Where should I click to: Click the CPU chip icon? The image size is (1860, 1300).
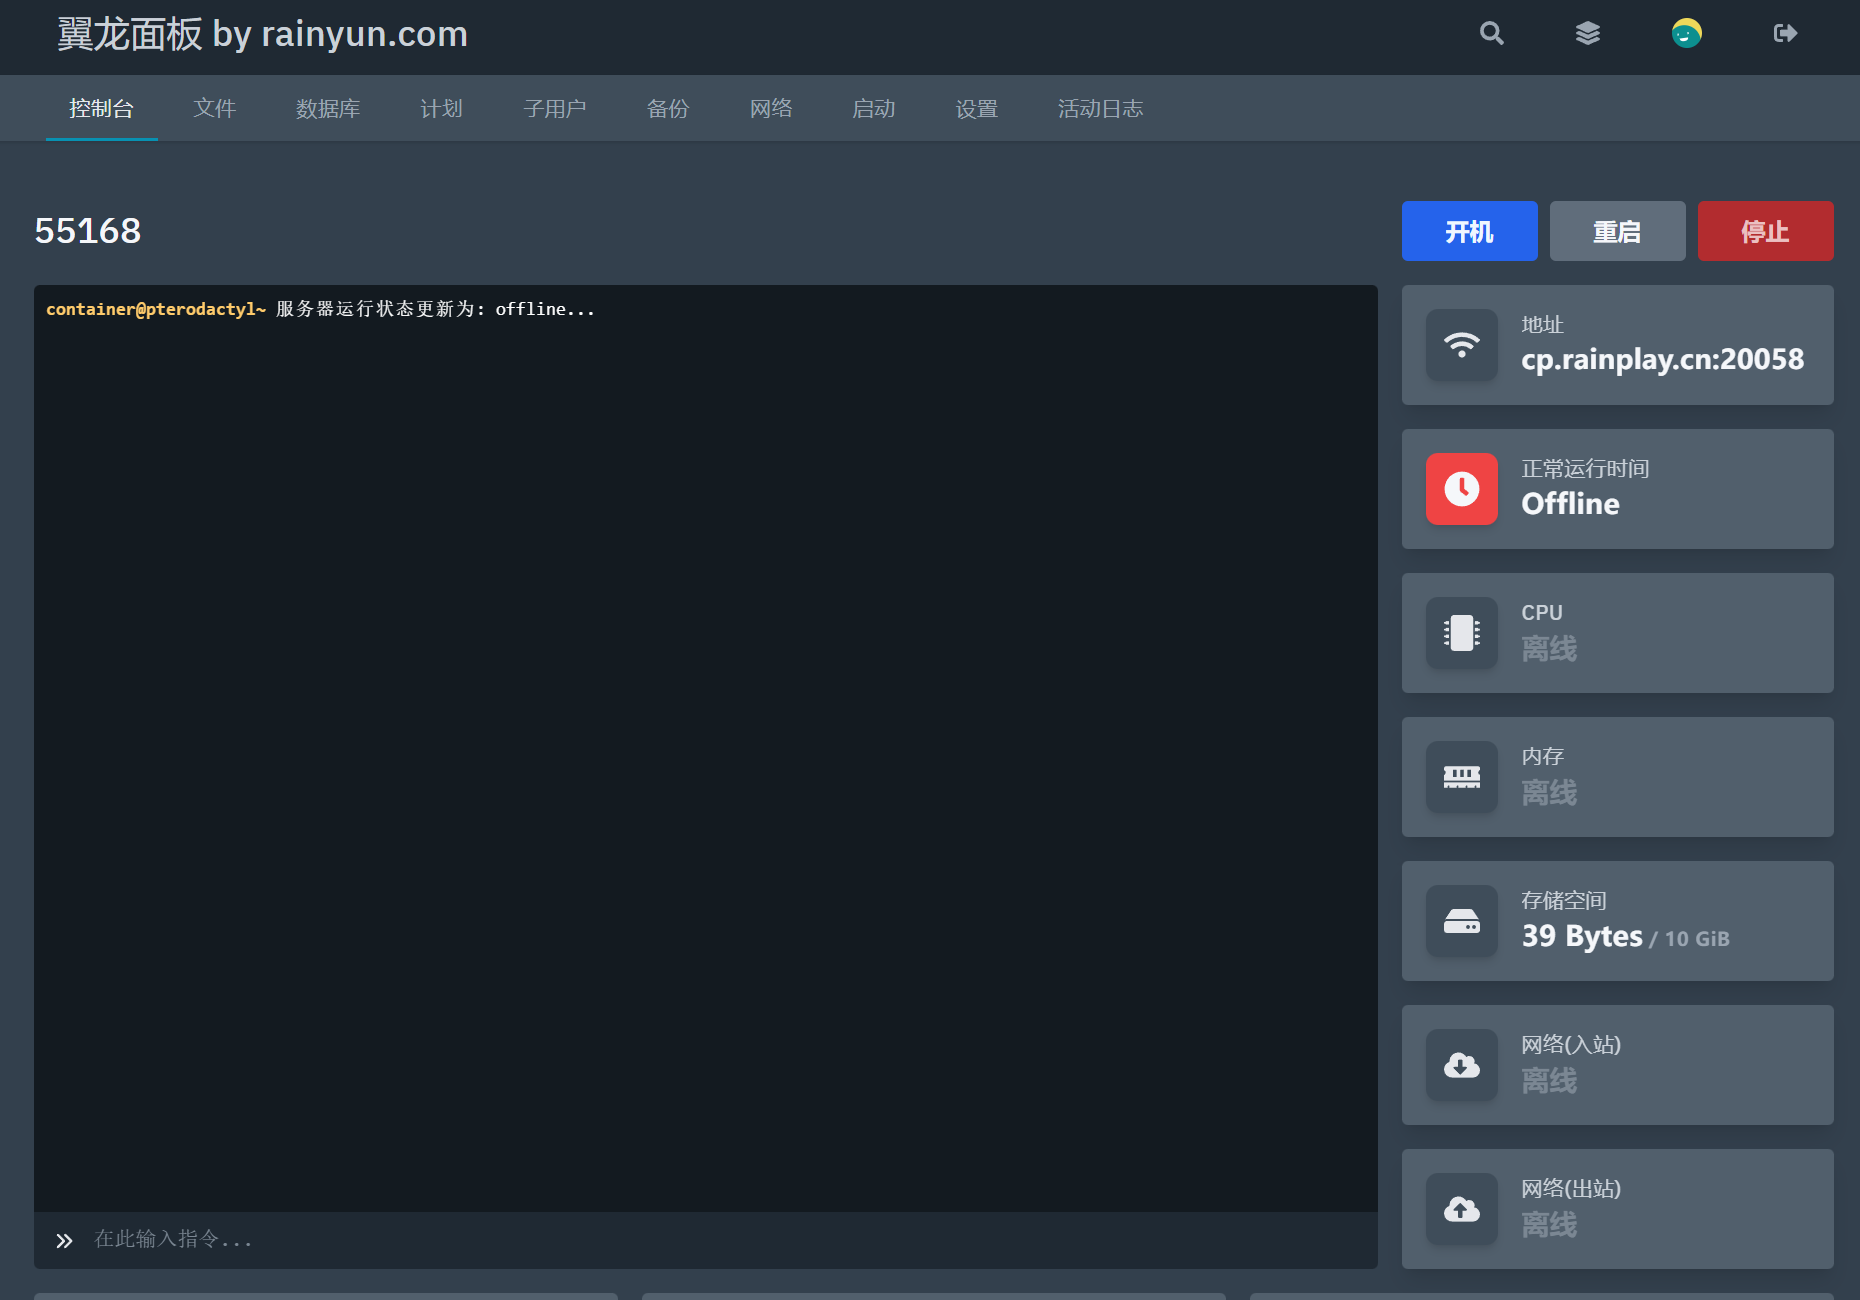[1462, 633]
